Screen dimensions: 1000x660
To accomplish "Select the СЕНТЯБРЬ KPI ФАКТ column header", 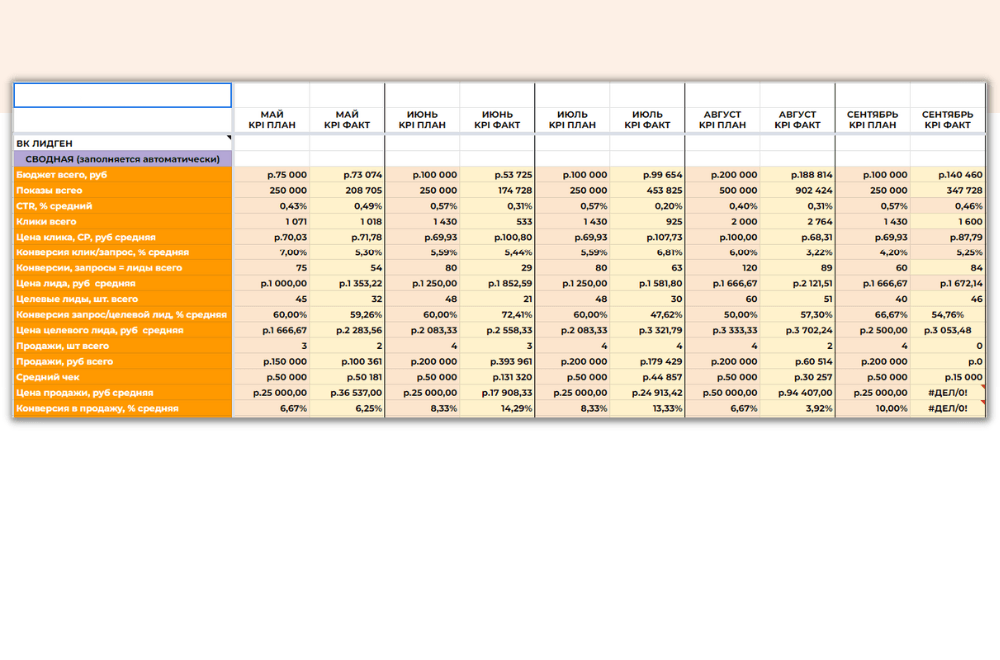I will [948, 120].
